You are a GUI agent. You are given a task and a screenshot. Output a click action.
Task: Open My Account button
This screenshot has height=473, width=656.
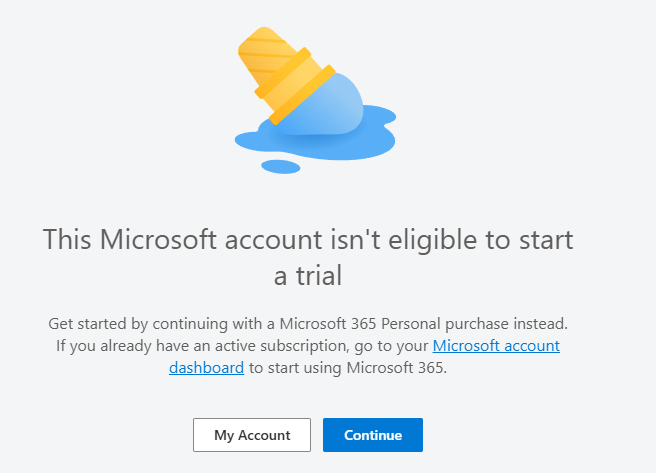click(252, 435)
